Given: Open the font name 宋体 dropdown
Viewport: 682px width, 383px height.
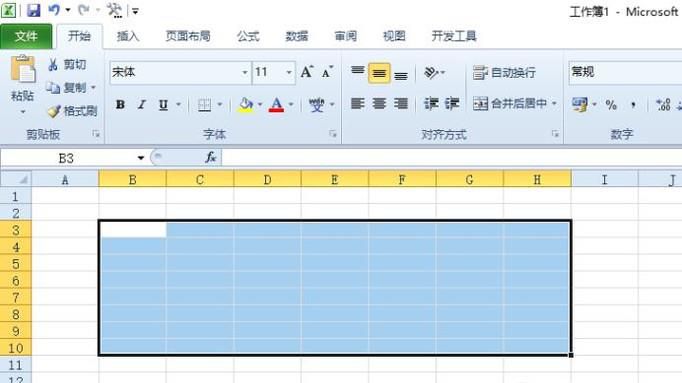Looking at the screenshot, I should tap(245, 72).
